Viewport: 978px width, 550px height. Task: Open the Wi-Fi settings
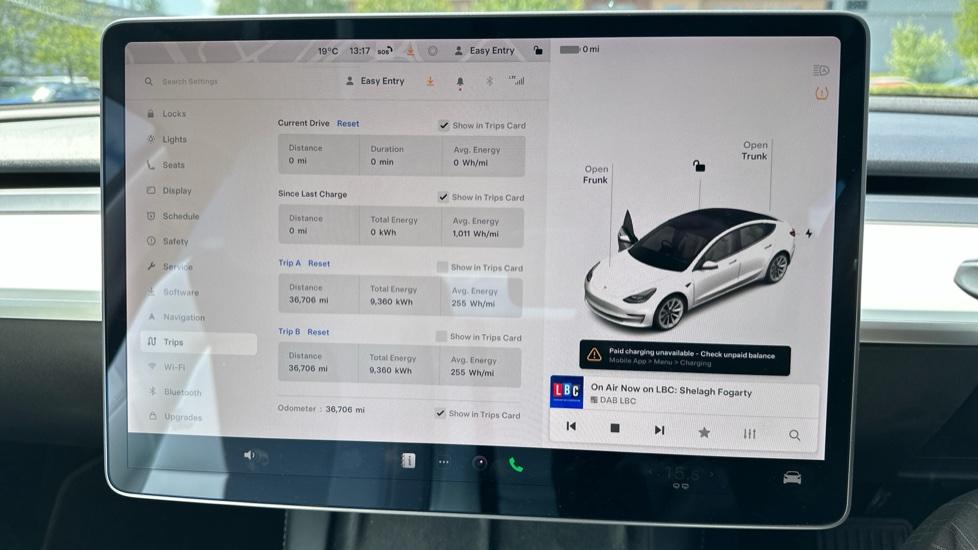tap(167, 367)
